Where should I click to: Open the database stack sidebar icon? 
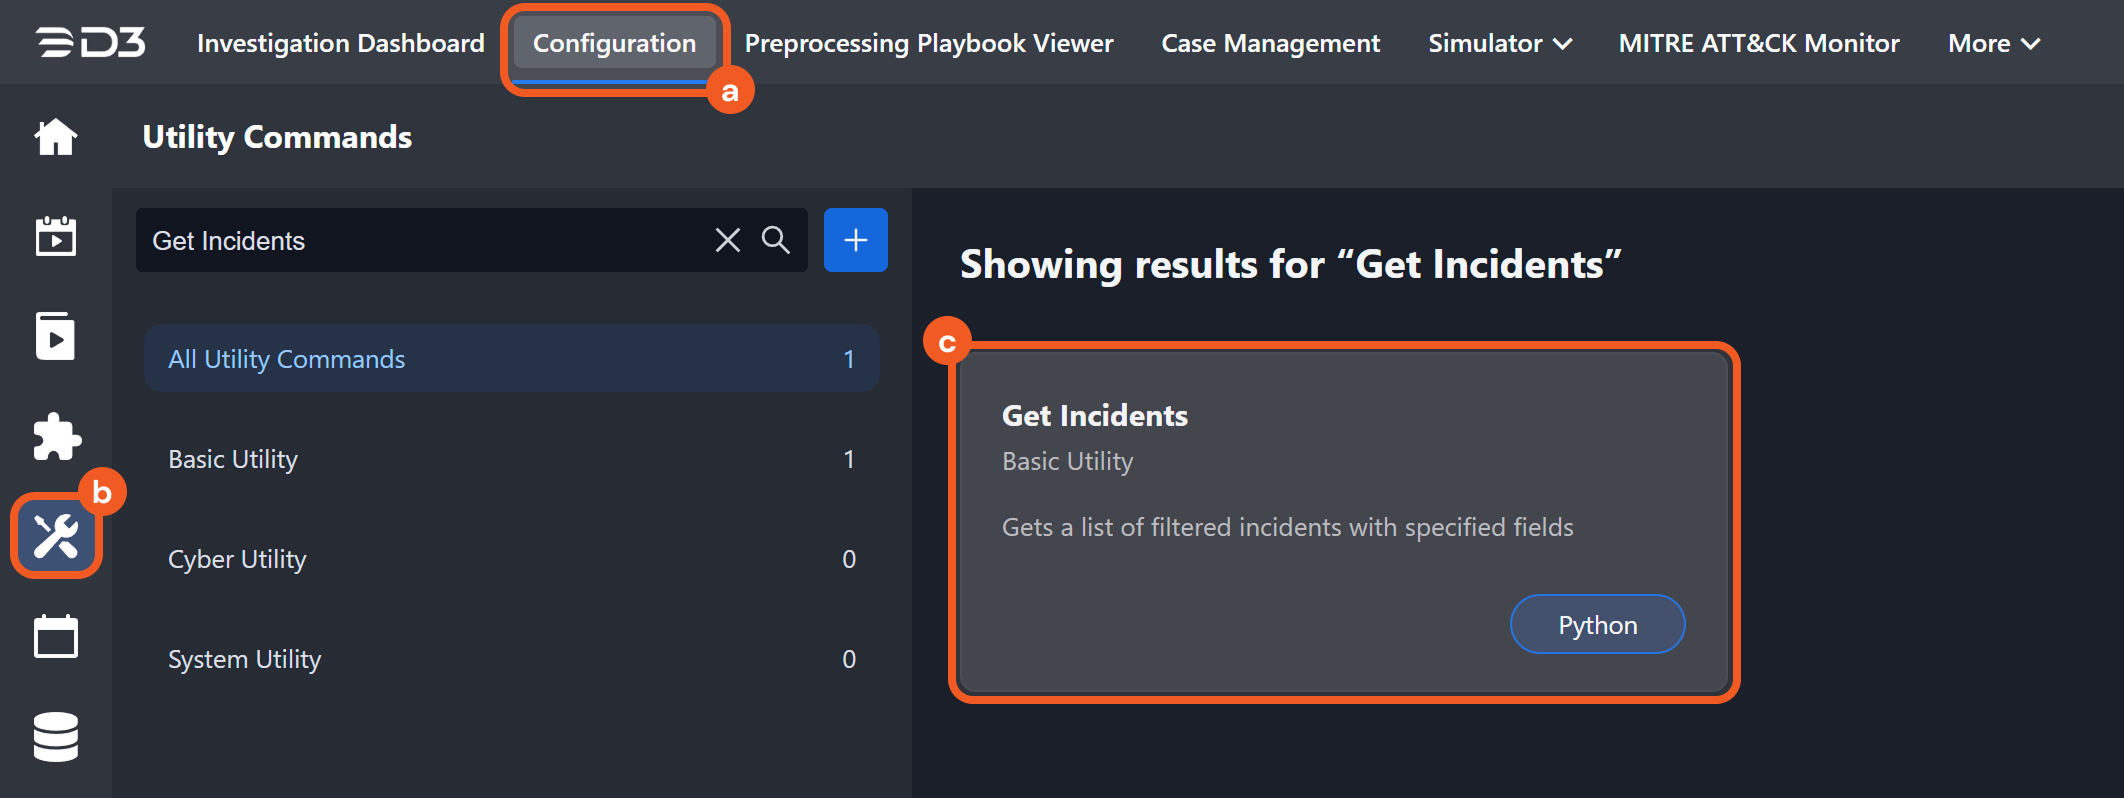pos(56,737)
